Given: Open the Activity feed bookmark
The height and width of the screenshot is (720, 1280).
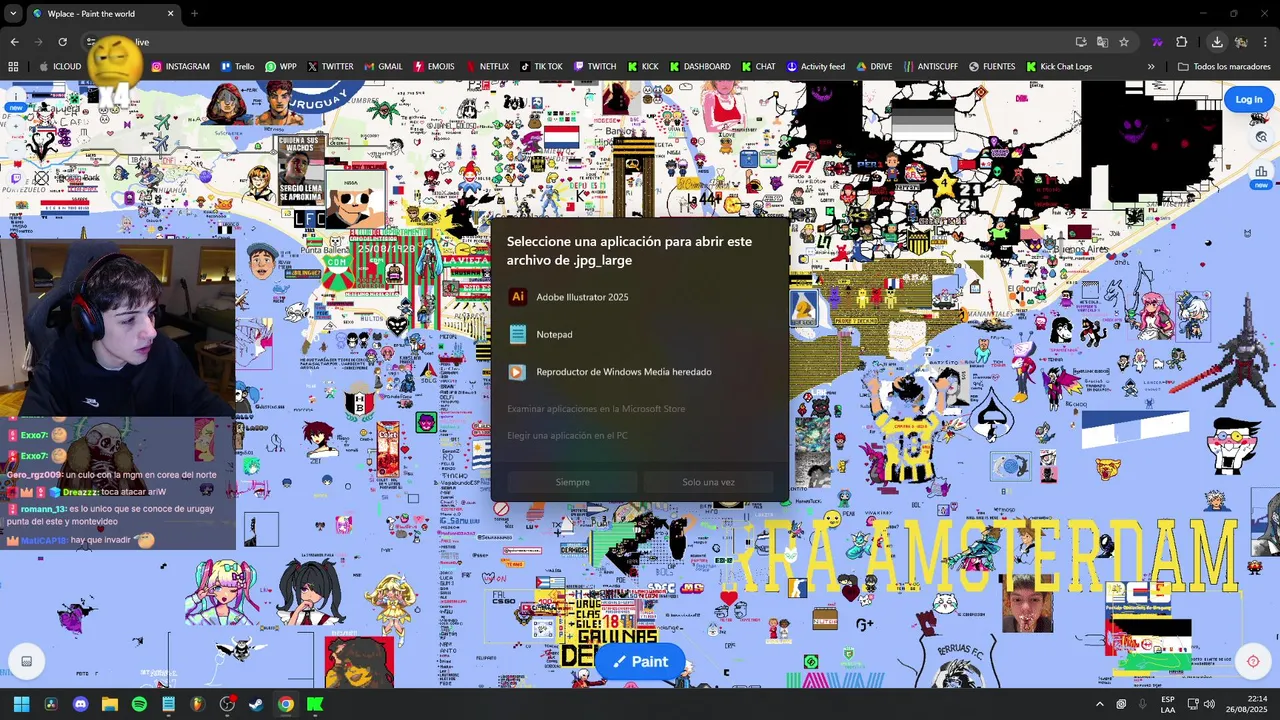Looking at the screenshot, I should [815, 67].
